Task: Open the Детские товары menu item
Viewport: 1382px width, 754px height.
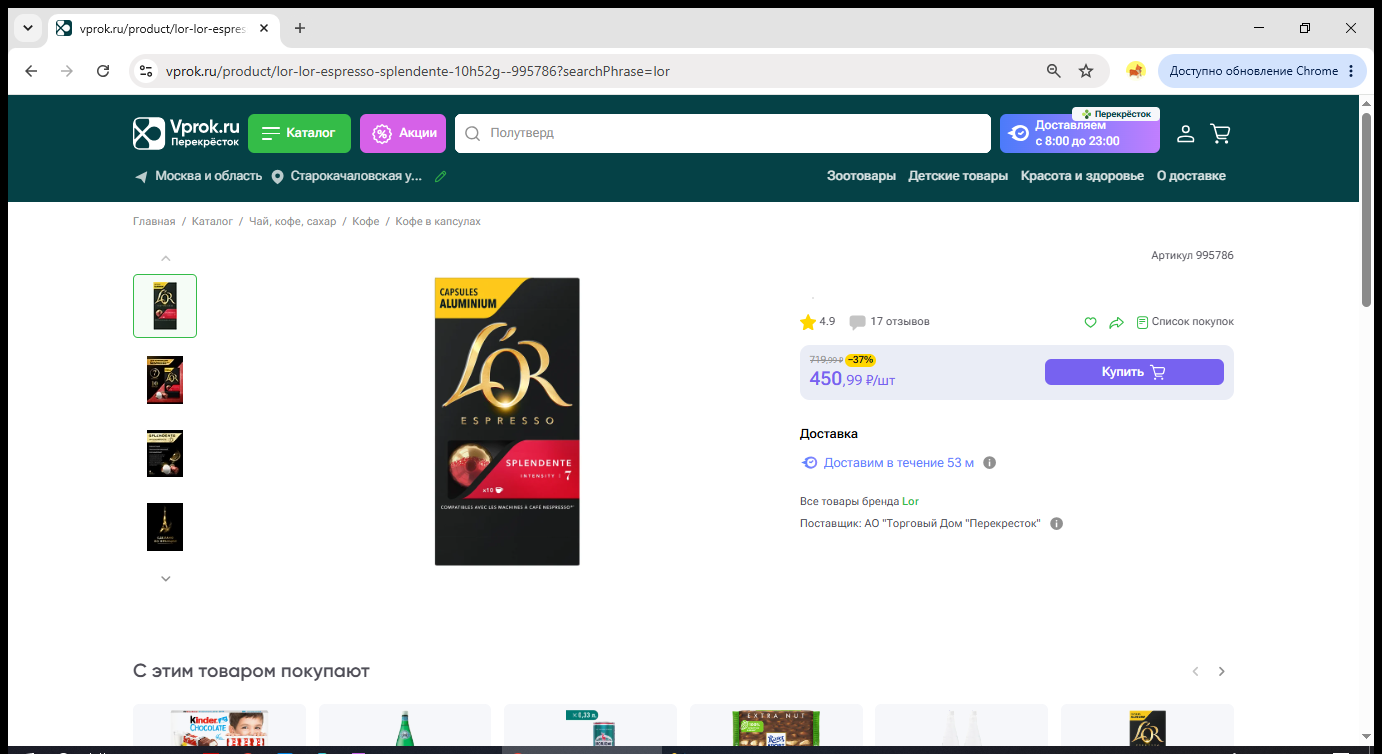Action: pos(958,176)
